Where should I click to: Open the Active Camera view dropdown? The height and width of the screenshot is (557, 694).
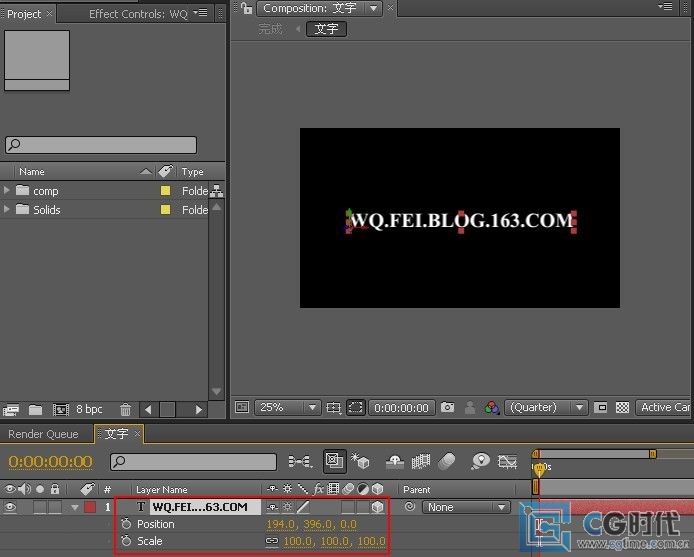663,407
